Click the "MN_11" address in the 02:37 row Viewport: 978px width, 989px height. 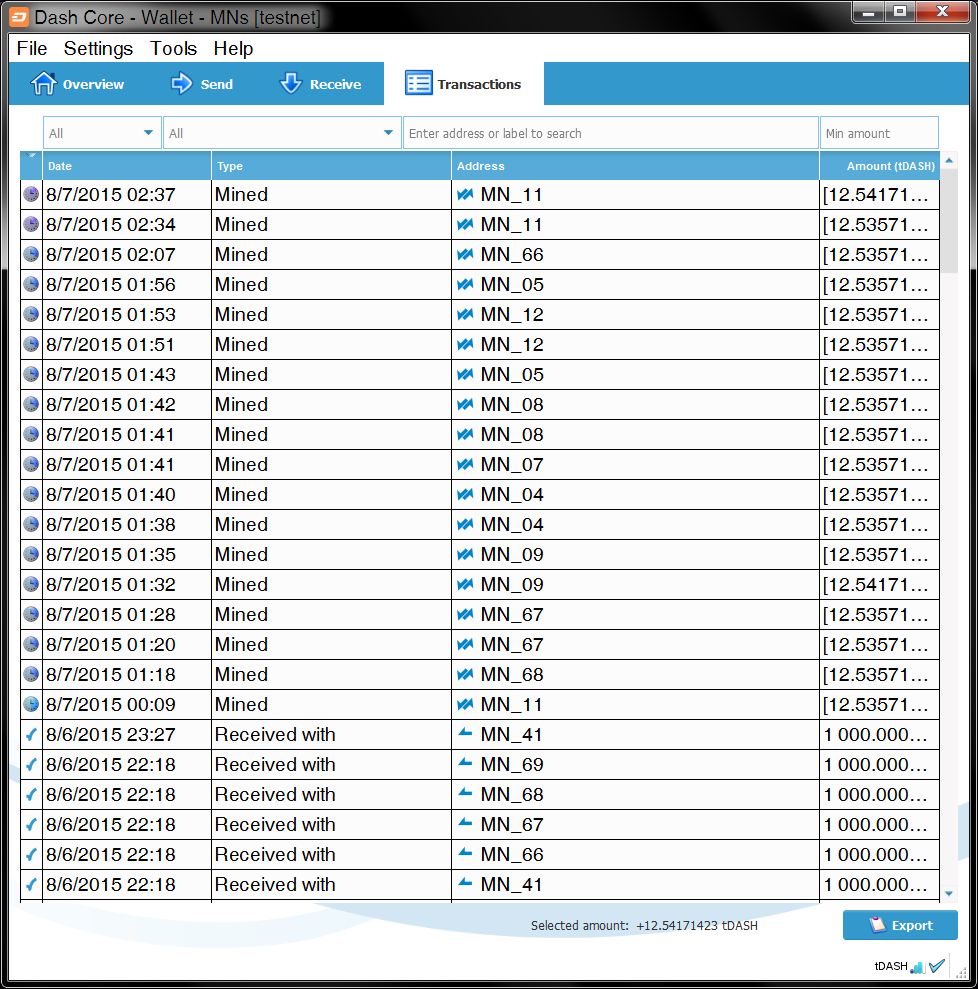point(511,195)
